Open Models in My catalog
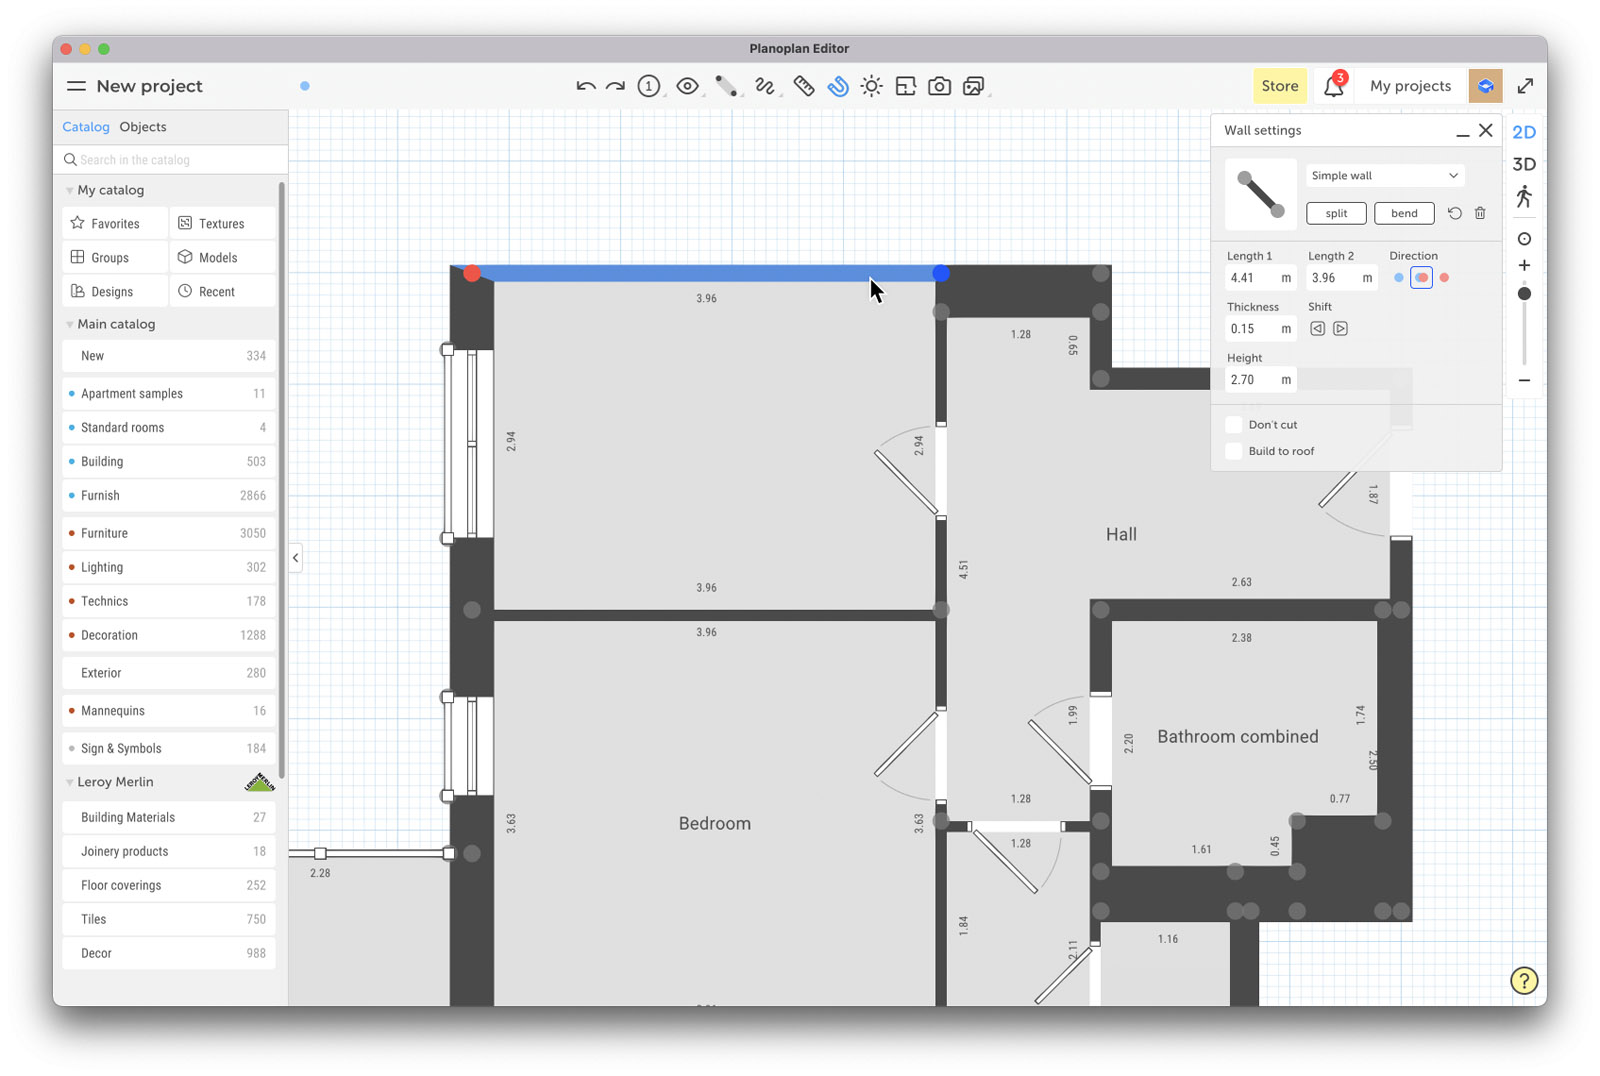 [x=223, y=257]
